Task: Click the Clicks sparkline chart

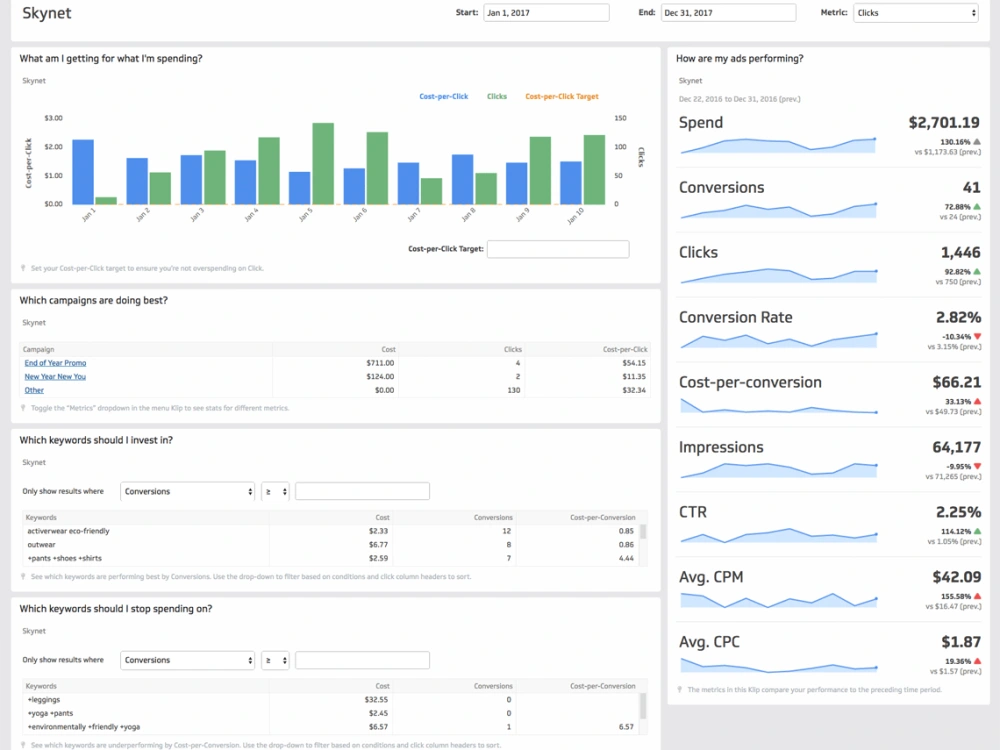Action: pyautogui.click(x=778, y=276)
